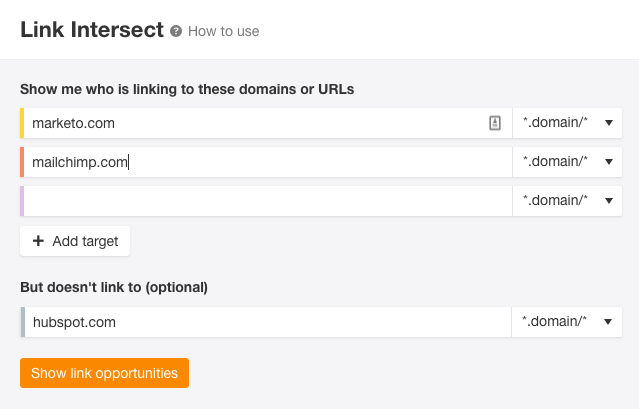Click the purple color marker on the empty row
Viewport: 639px width, 409px height.
pyautogui.click(x=22, y=201)
